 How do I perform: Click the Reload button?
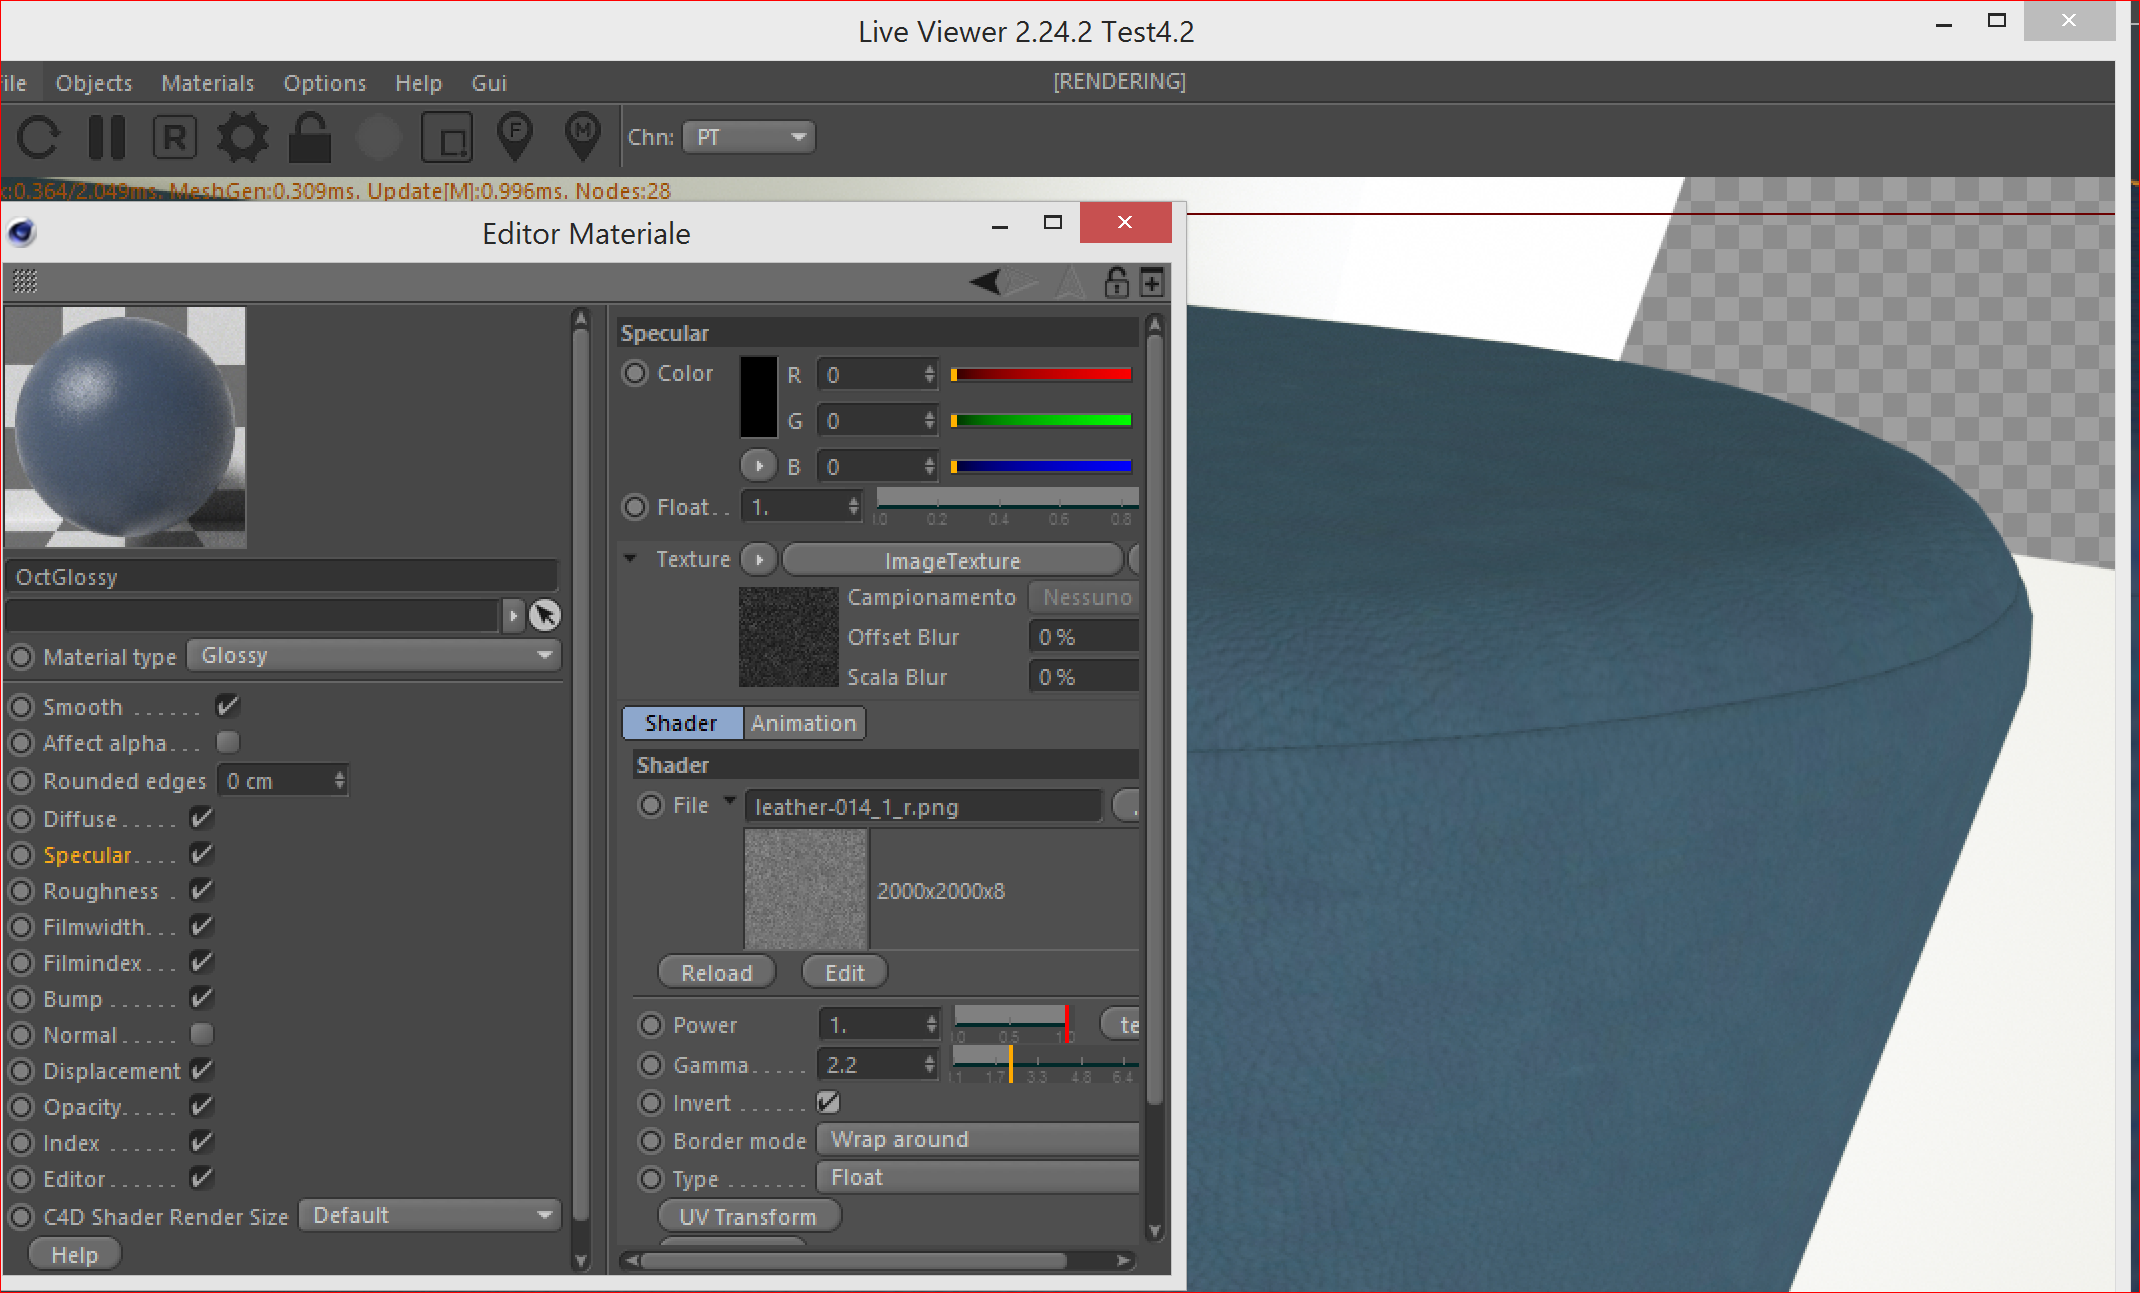(x=716, y=972)
